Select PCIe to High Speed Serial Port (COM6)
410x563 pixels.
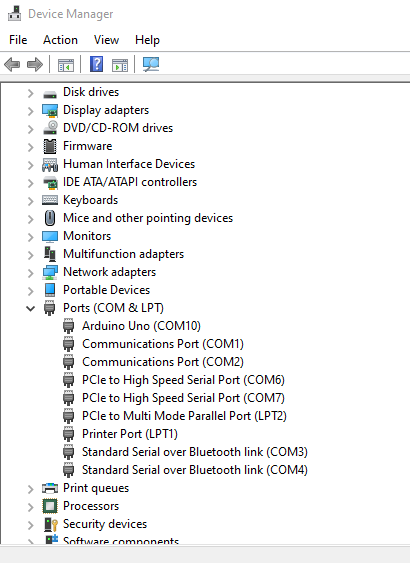pos(183,380)
